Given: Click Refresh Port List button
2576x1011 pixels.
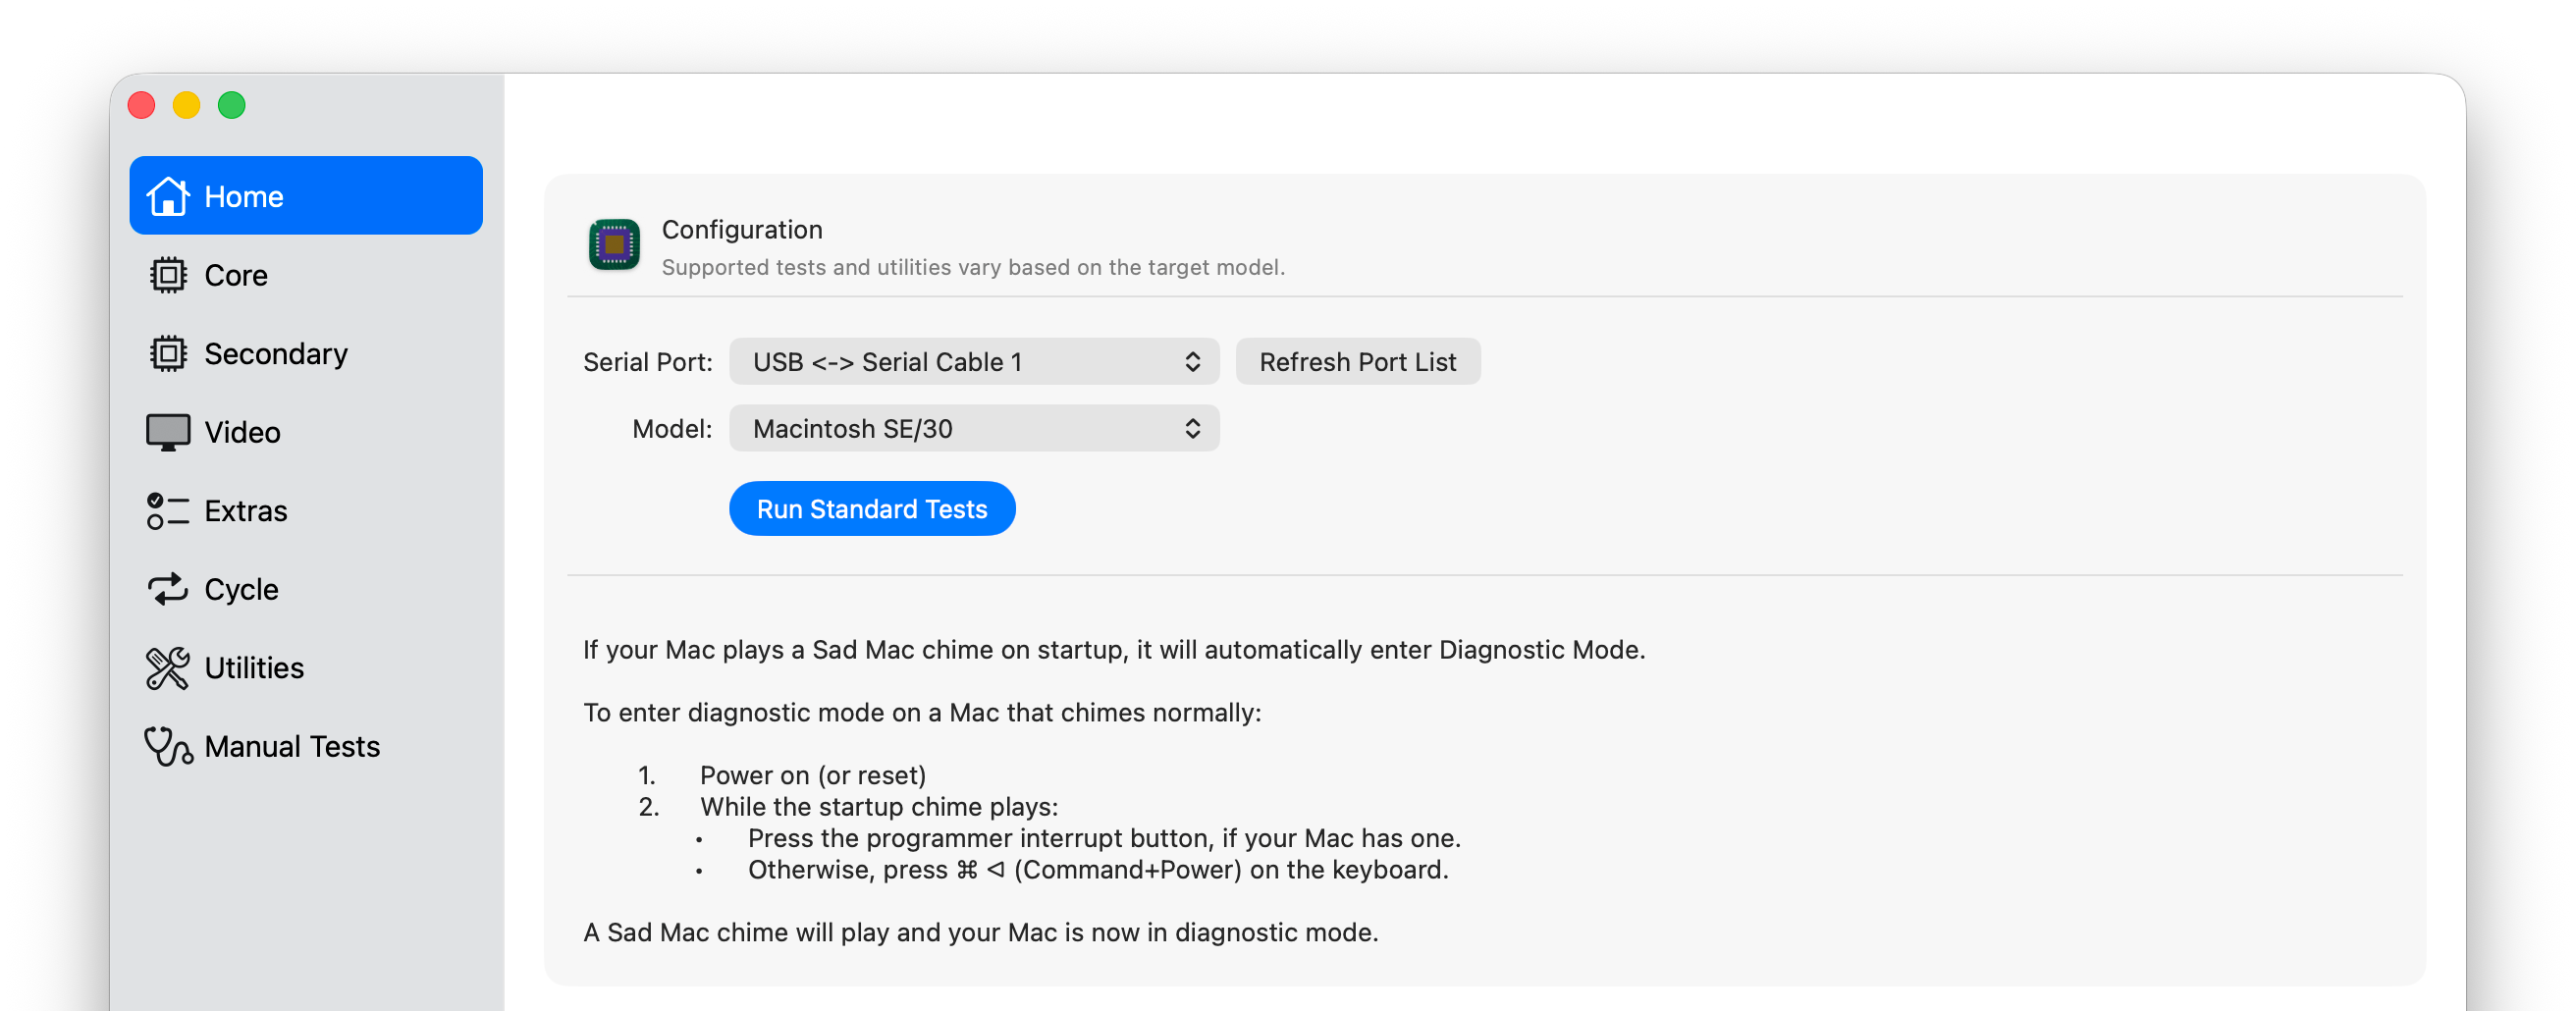Looking at the screenshot, I should coord(1357,362).
